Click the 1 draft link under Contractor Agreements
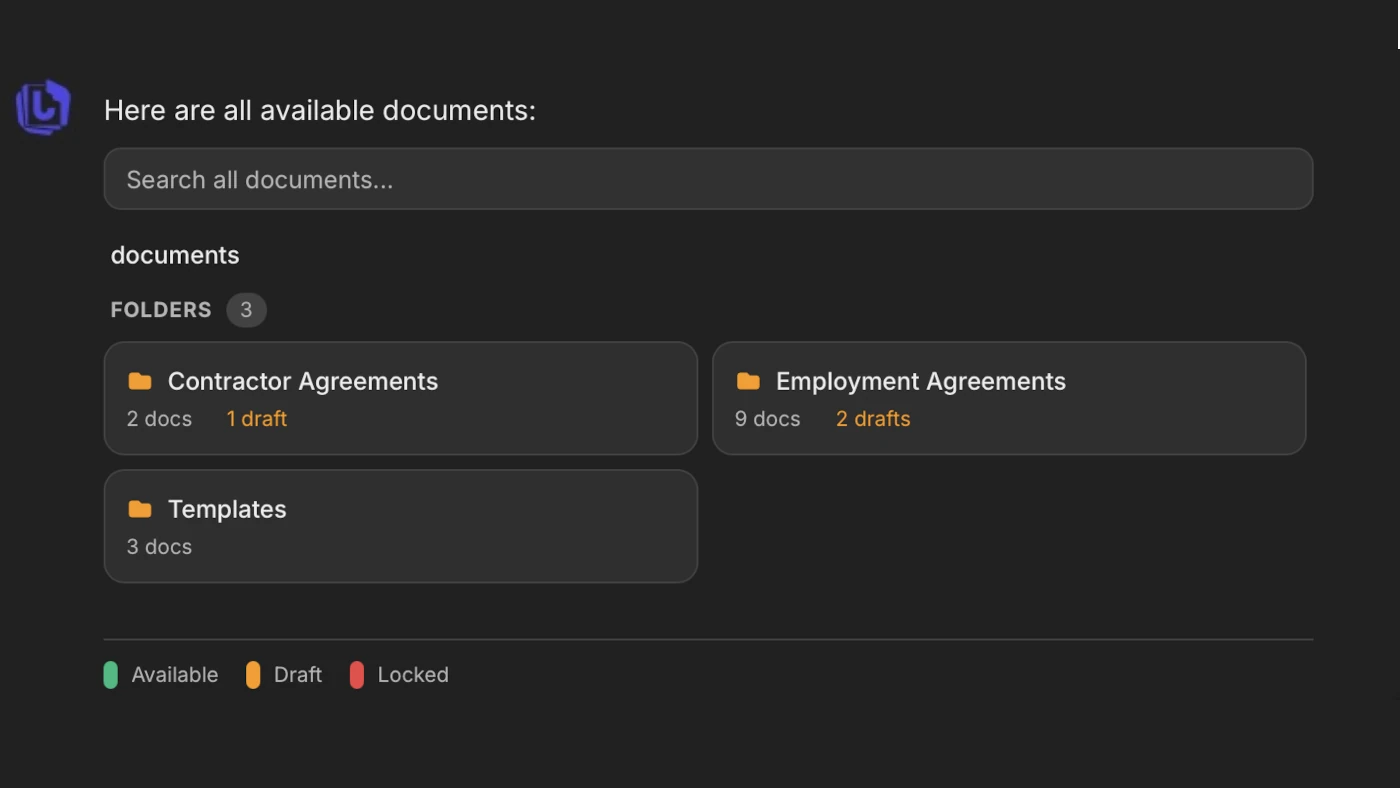This screenshot has width=1400, height=788. tap(256, 419)
